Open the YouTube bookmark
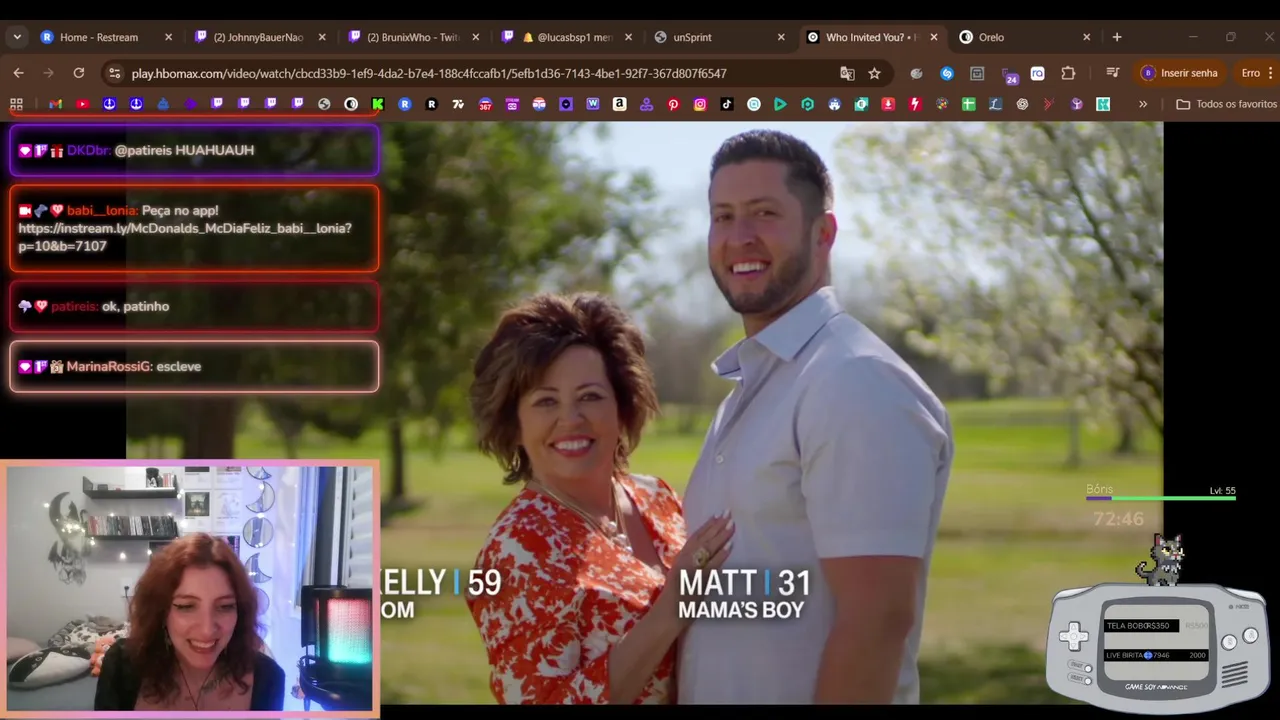 83,104
